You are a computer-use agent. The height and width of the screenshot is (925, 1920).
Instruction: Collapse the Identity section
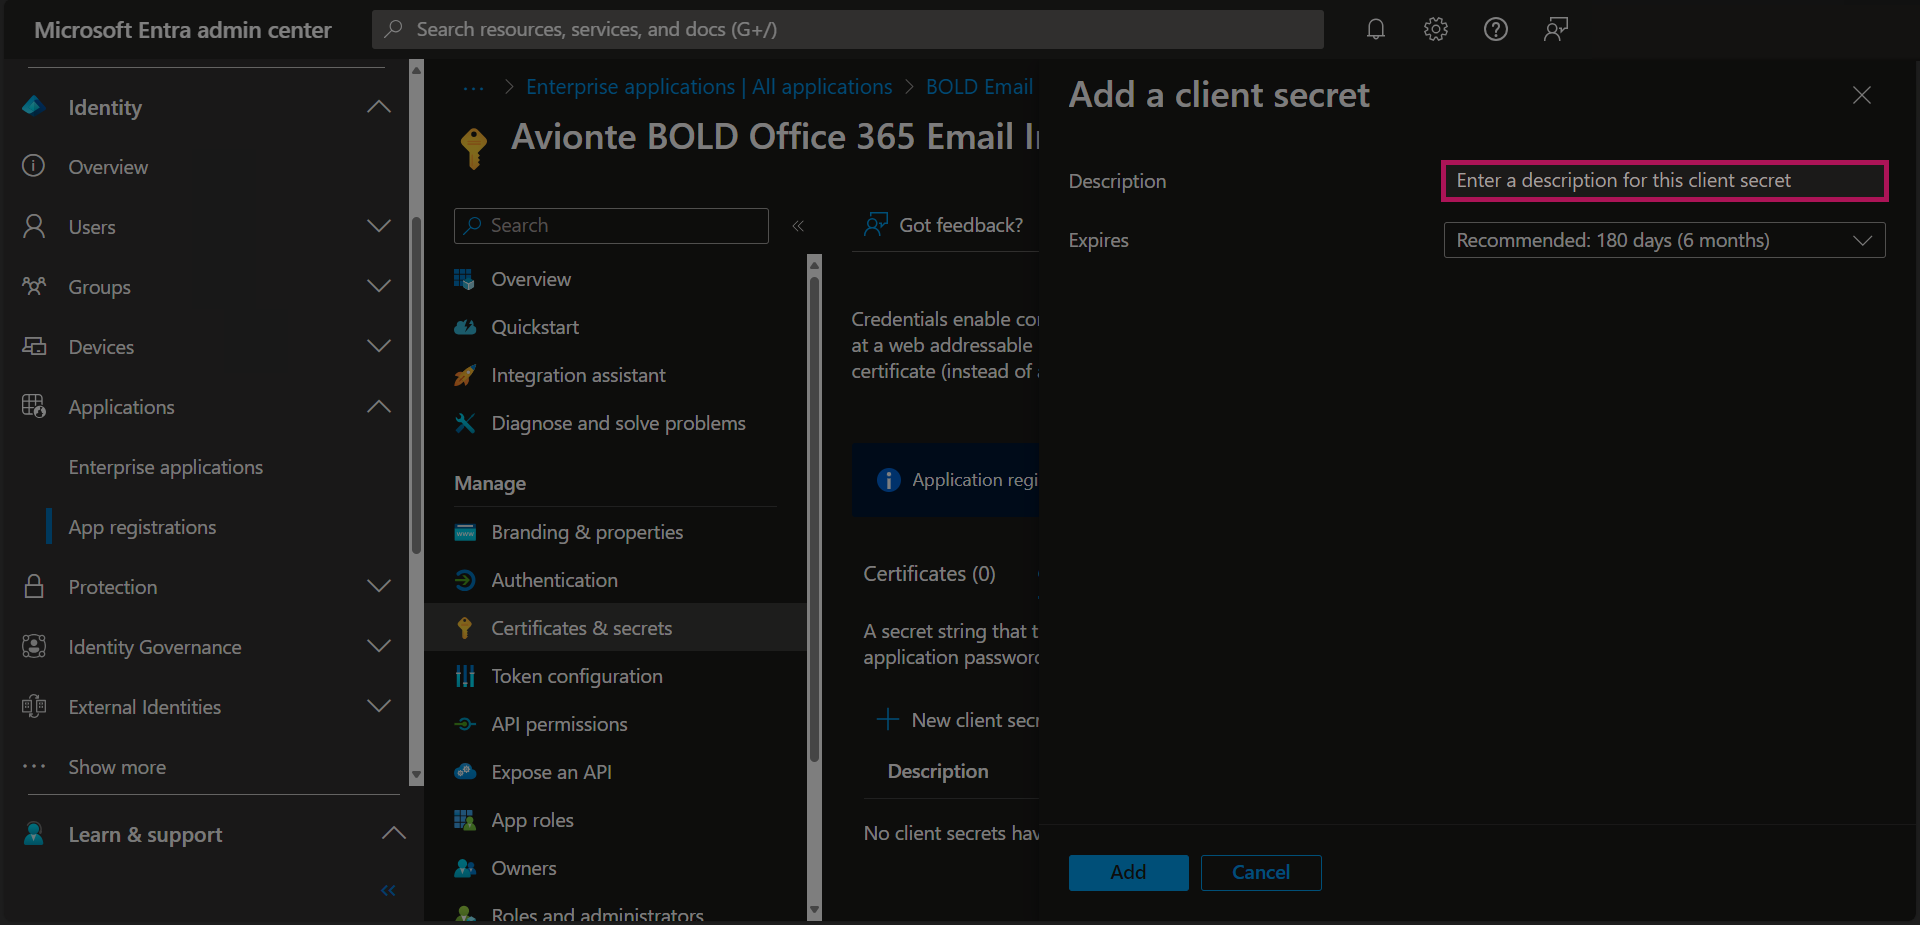(x=379, y=107)
